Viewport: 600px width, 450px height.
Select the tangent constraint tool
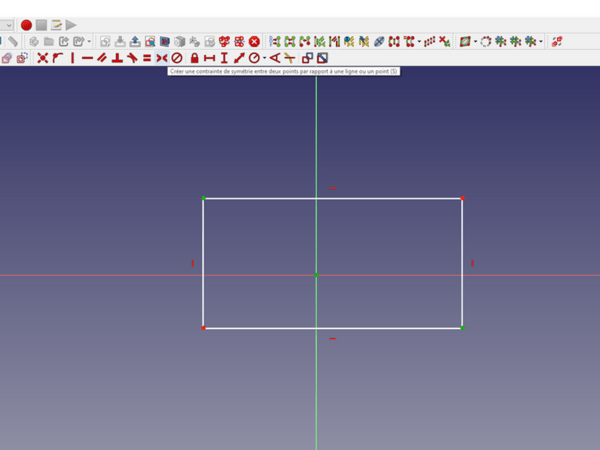[132, 59]
